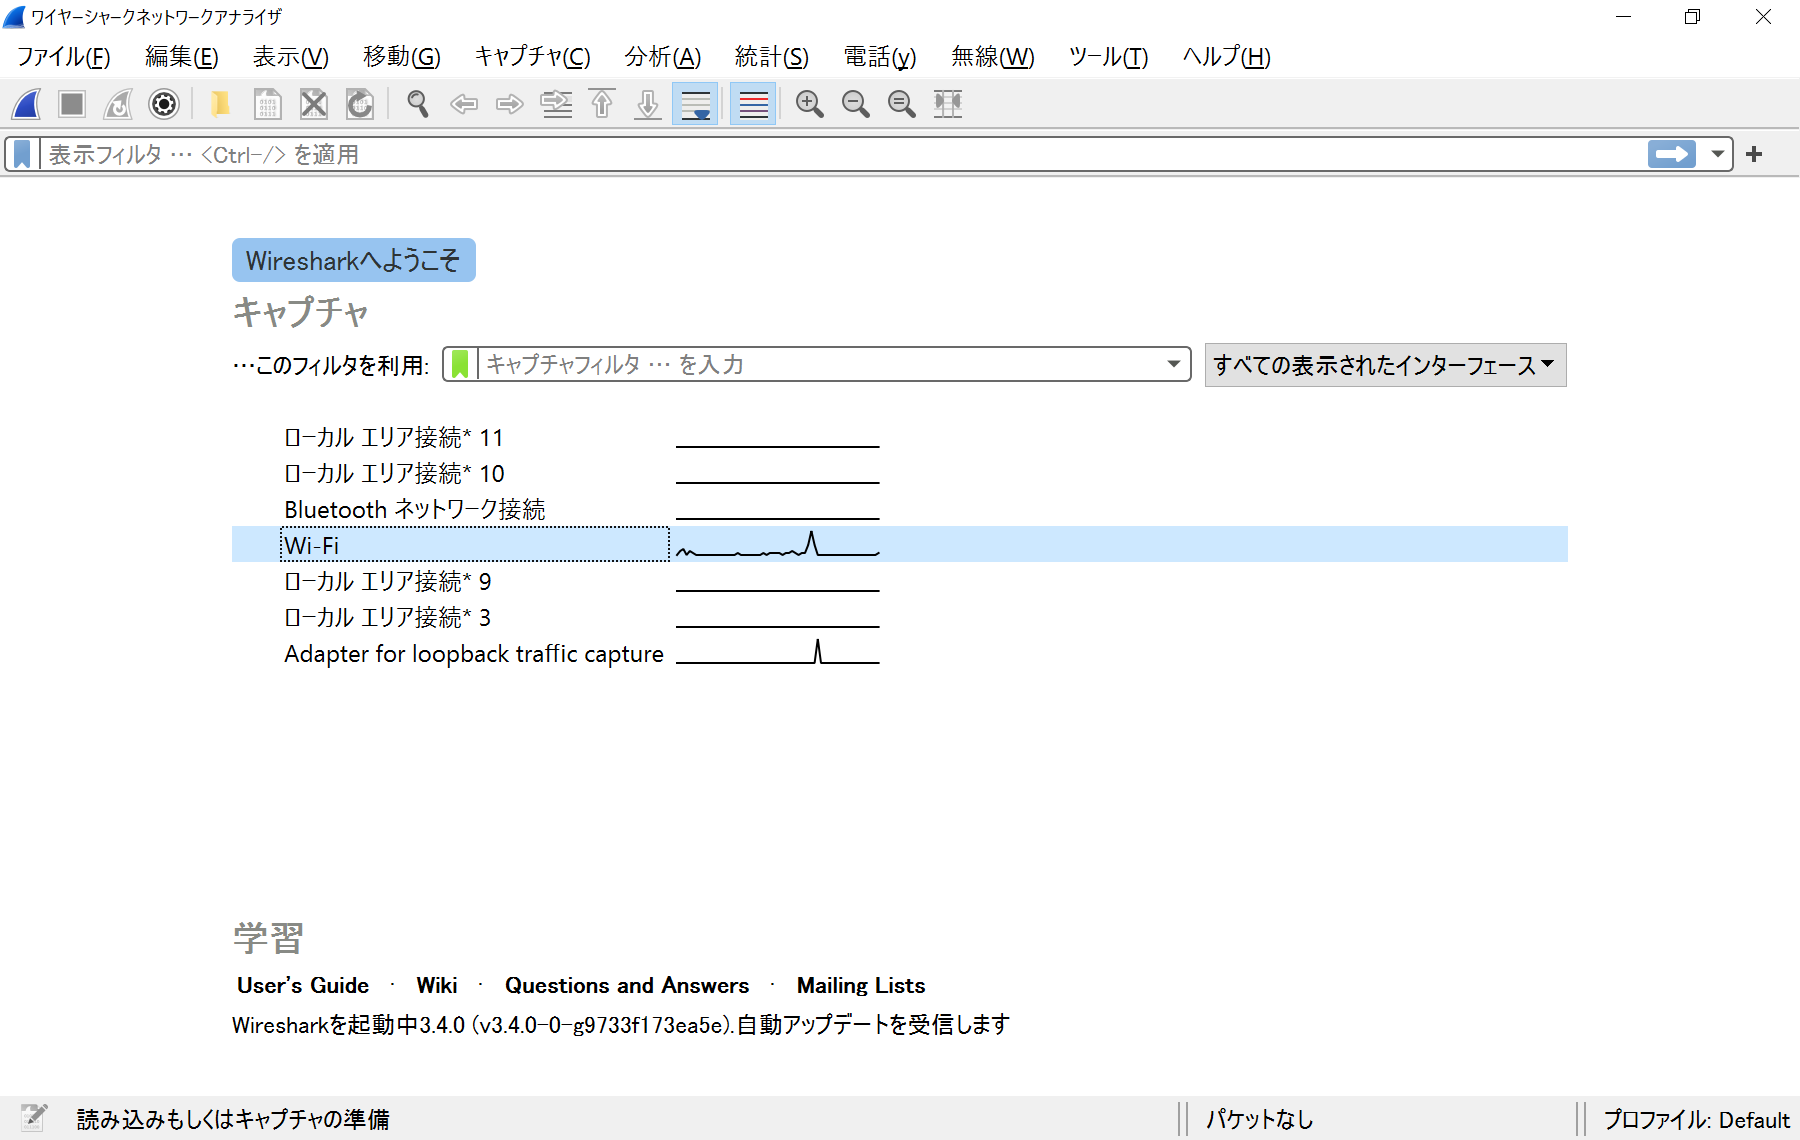This screenshot has width=1800, height=1140.
Task: Select ローカル エリア接続* 11 interface
Action: click(x=900, y=437)
